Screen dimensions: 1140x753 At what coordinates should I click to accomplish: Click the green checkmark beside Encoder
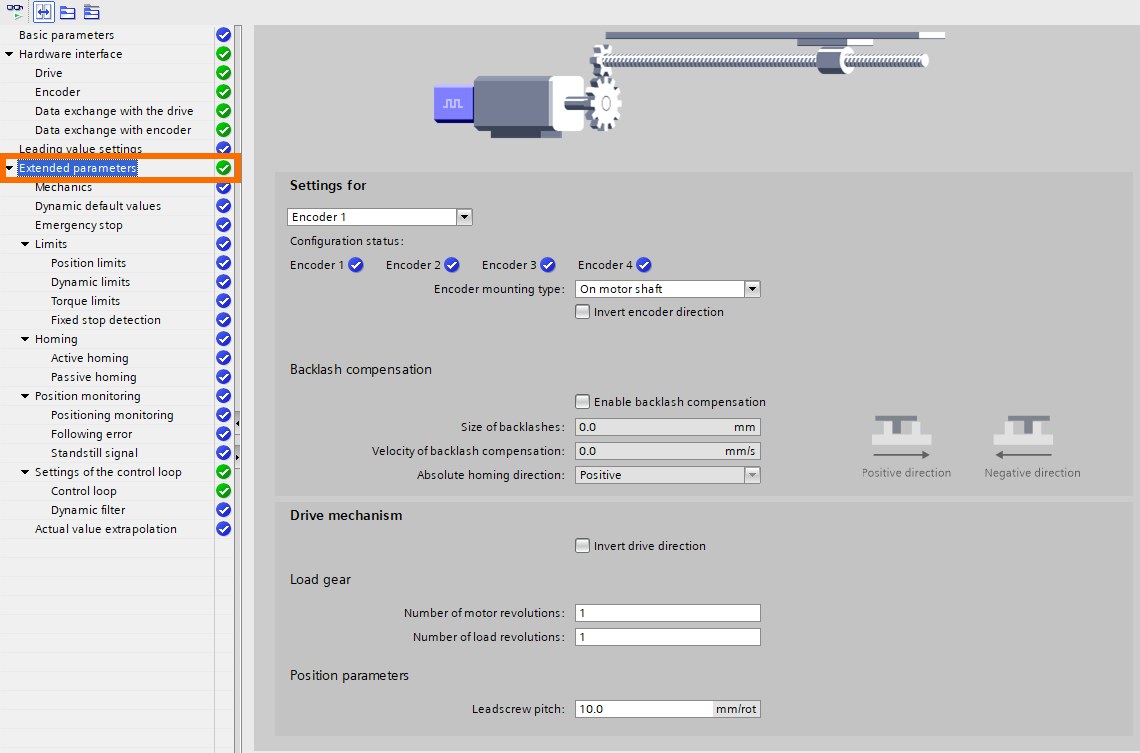pos(223,91)
